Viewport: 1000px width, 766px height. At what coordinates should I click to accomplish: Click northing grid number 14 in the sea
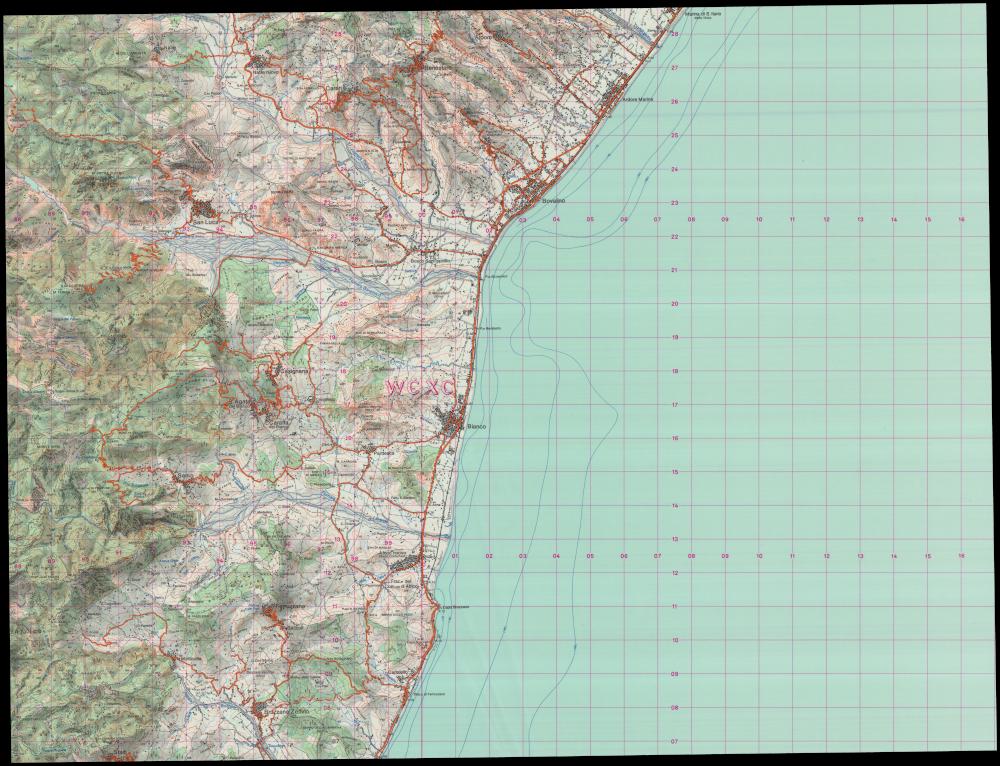click(675, 506)
